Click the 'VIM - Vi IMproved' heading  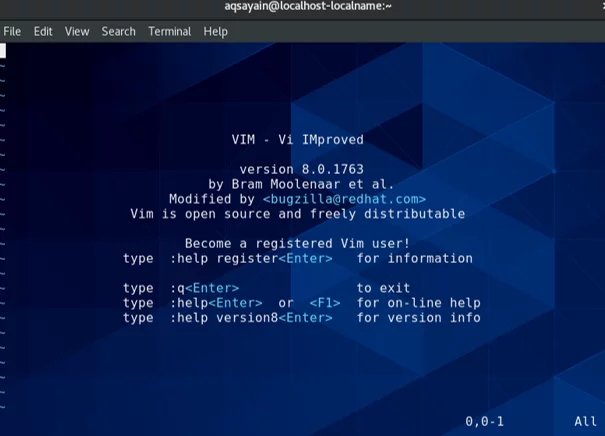point(297,139)
